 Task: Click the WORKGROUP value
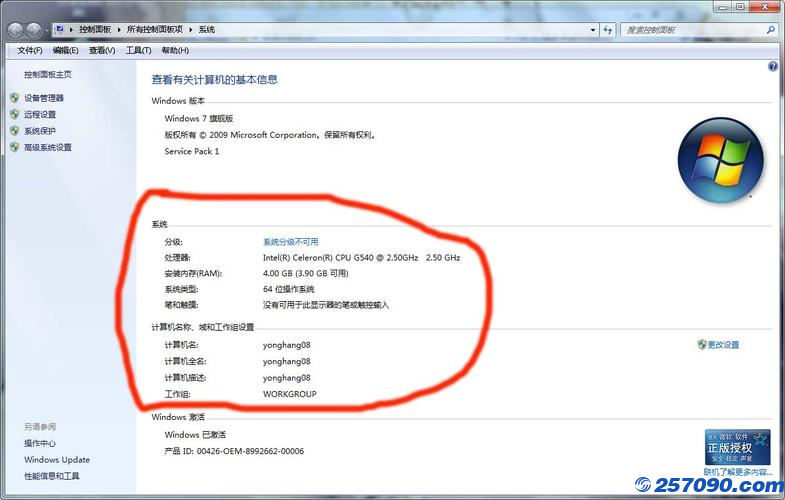290,394
